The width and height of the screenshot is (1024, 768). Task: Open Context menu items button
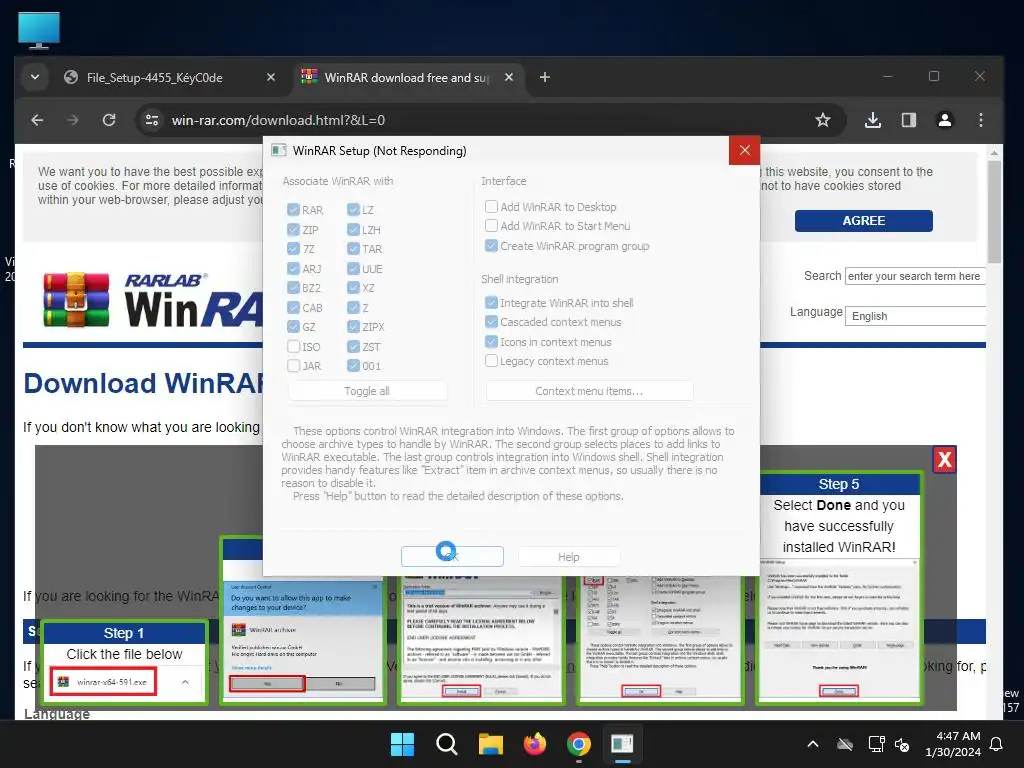[589, 391]
